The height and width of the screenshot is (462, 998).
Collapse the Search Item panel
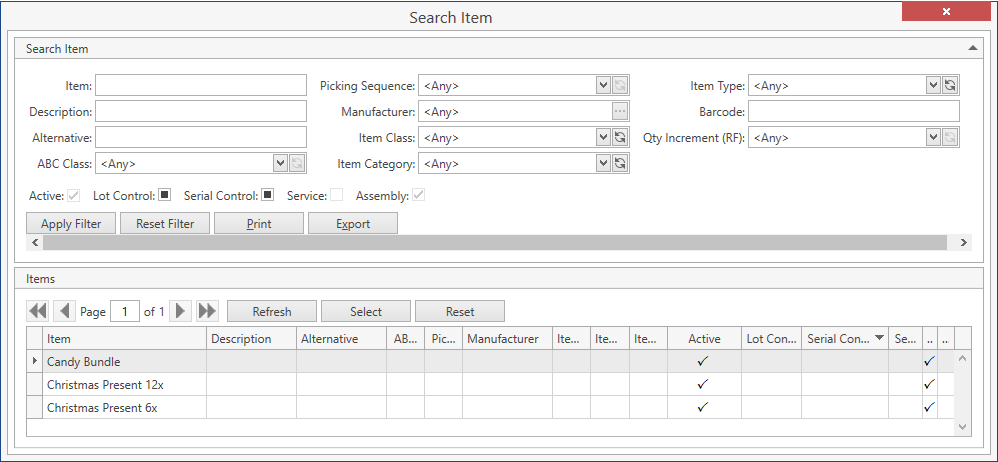(972, 48)
